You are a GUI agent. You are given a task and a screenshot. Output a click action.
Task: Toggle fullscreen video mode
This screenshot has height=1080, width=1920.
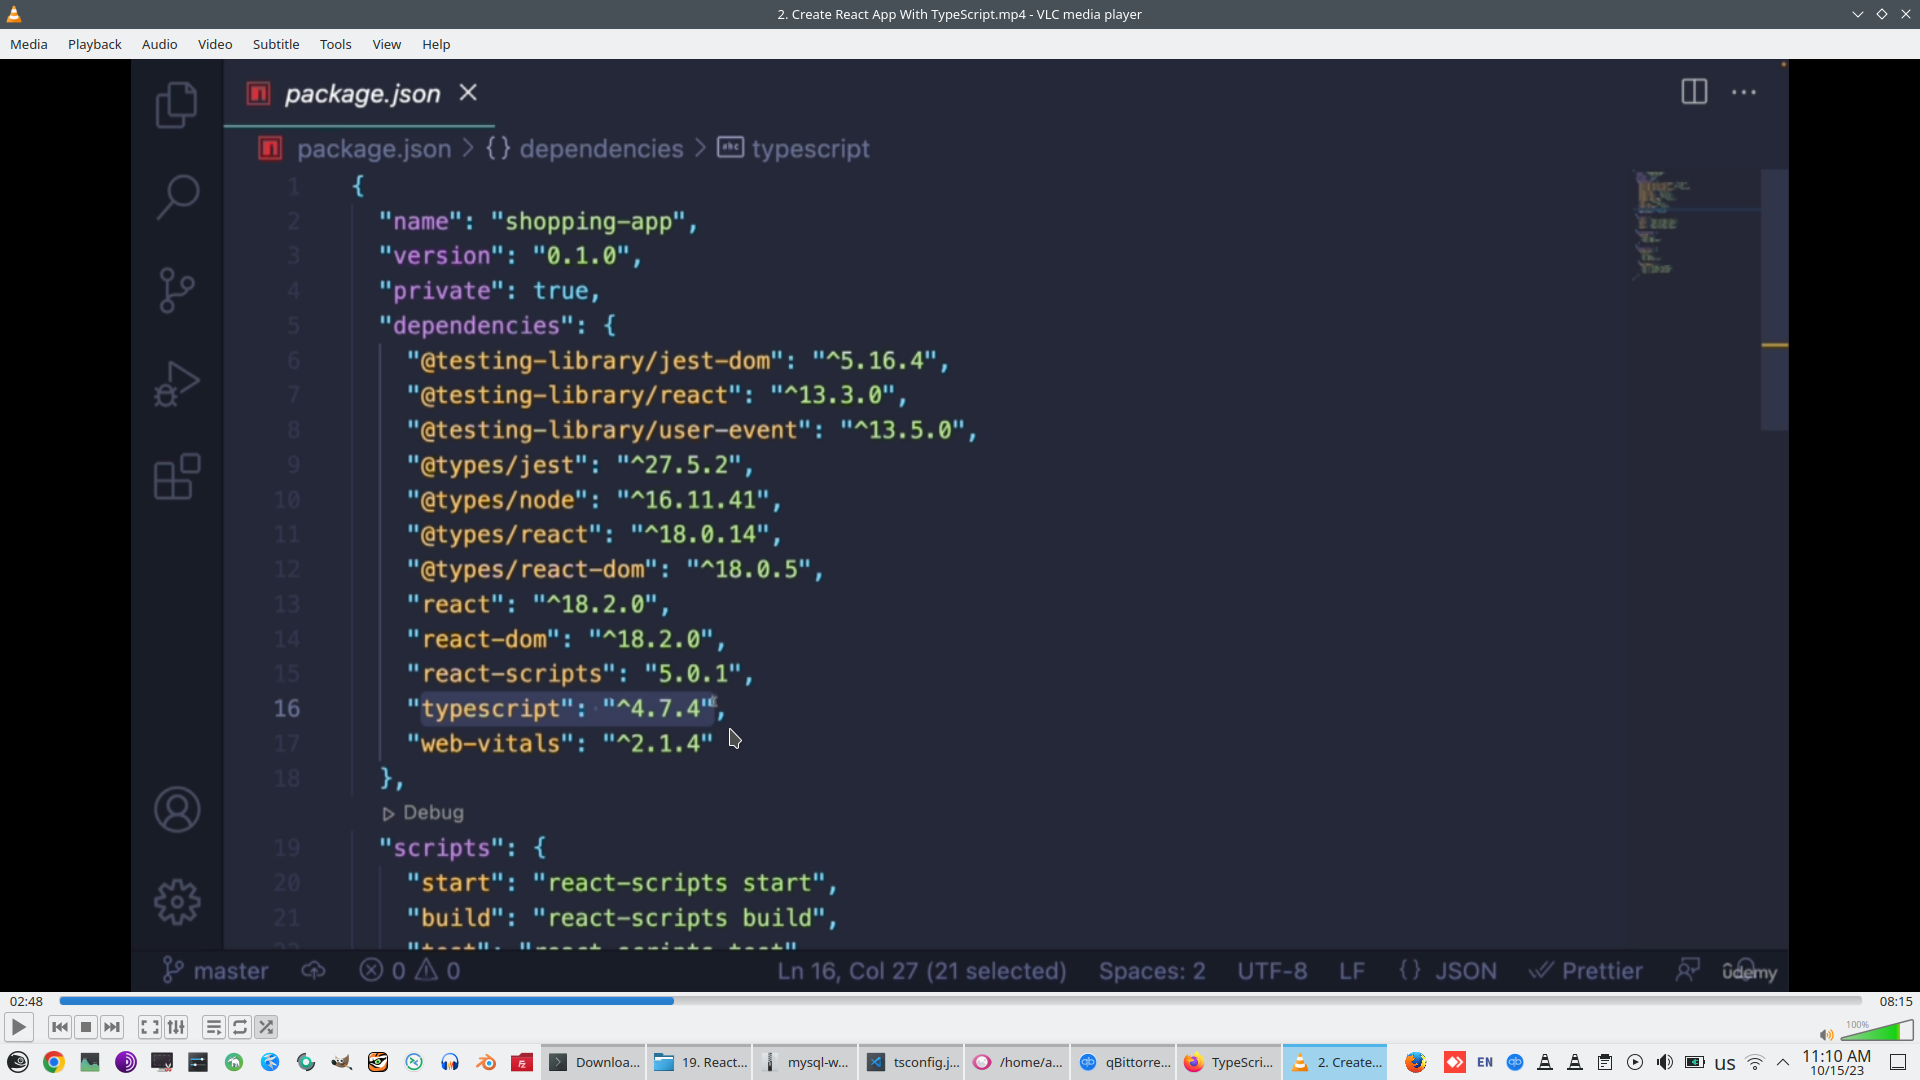[149, 1027]
